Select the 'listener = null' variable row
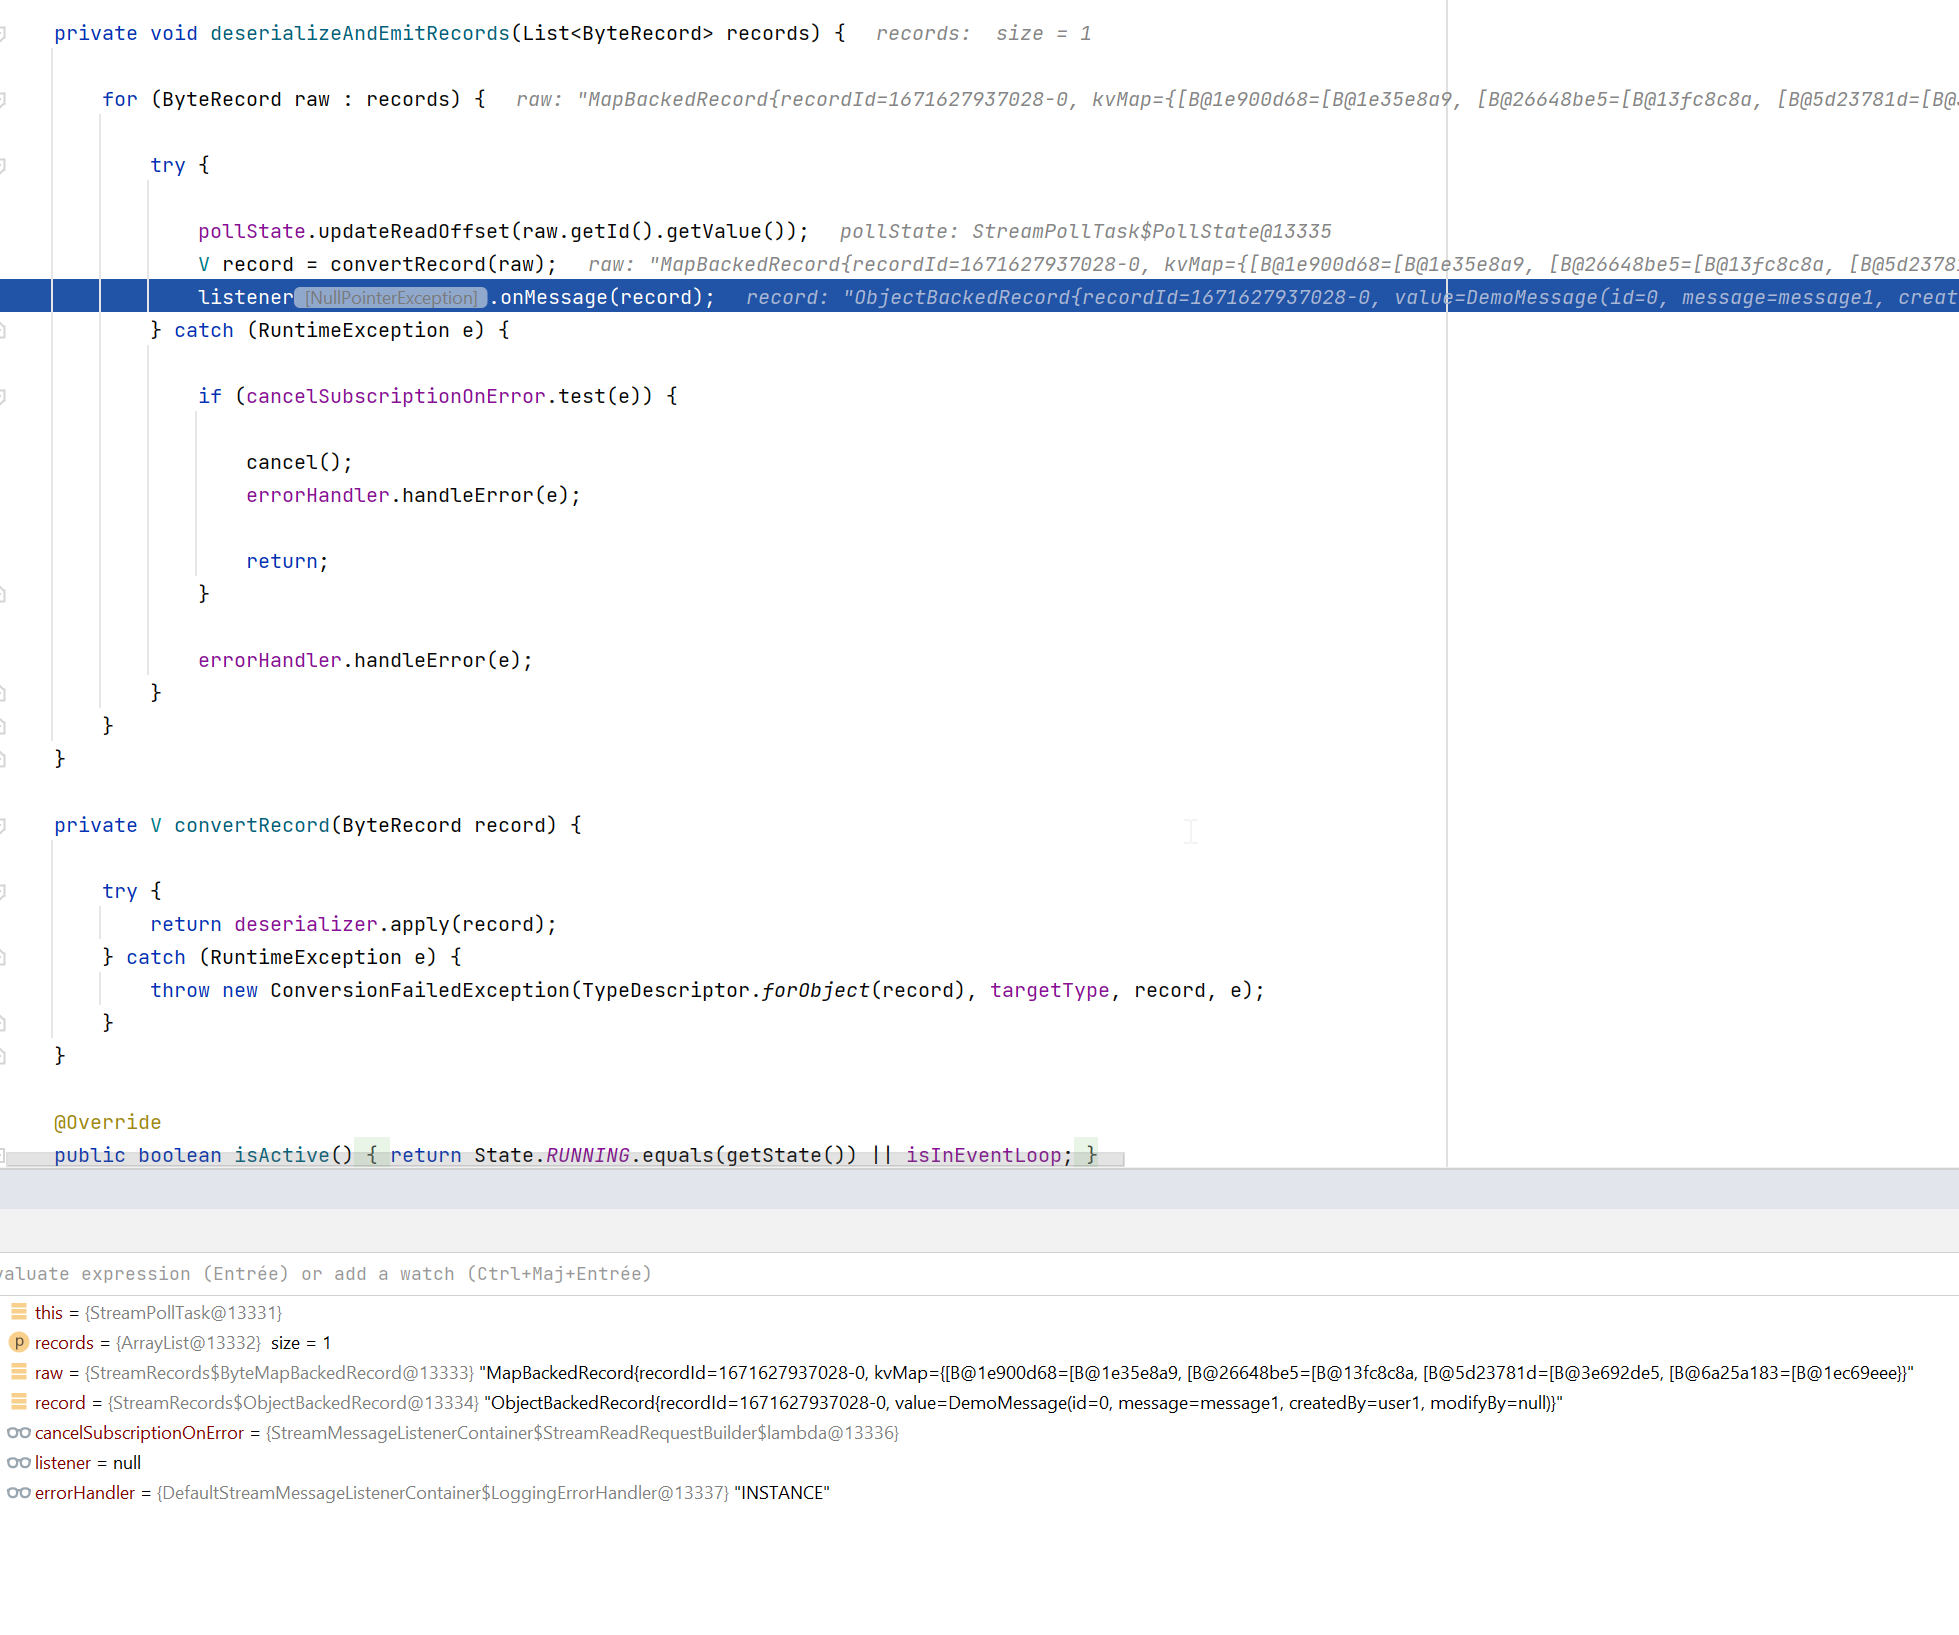The width and height of the screenshot is (1959, 1635). coord(979,1462)
